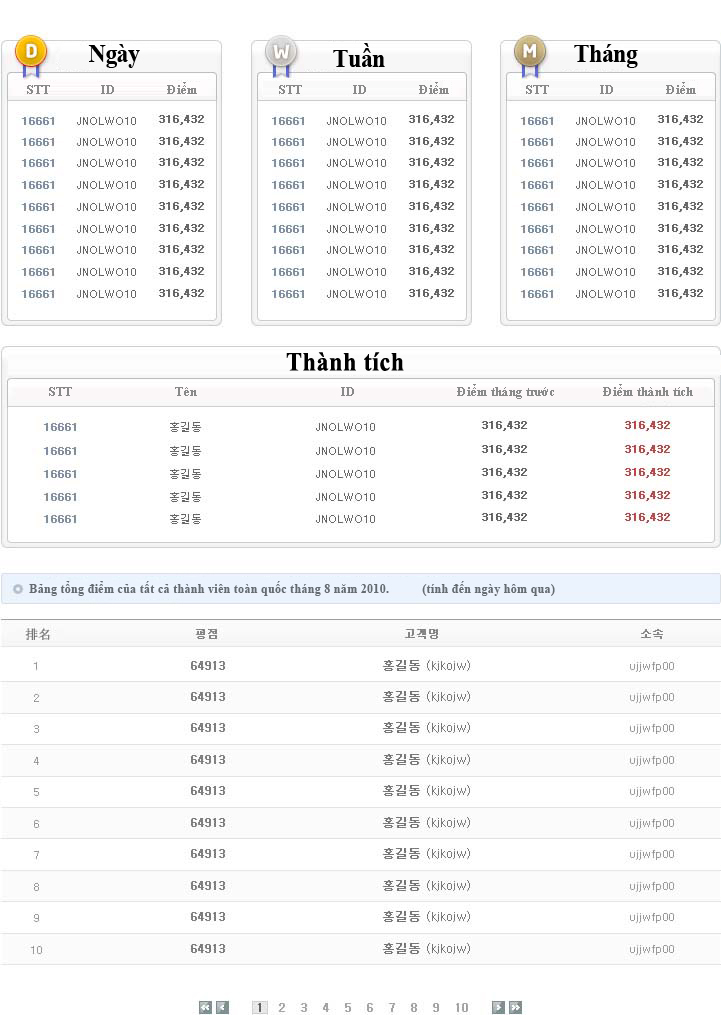Click the Điểm tháng trước column header
721x1015 pixels.
click(505, 392)
